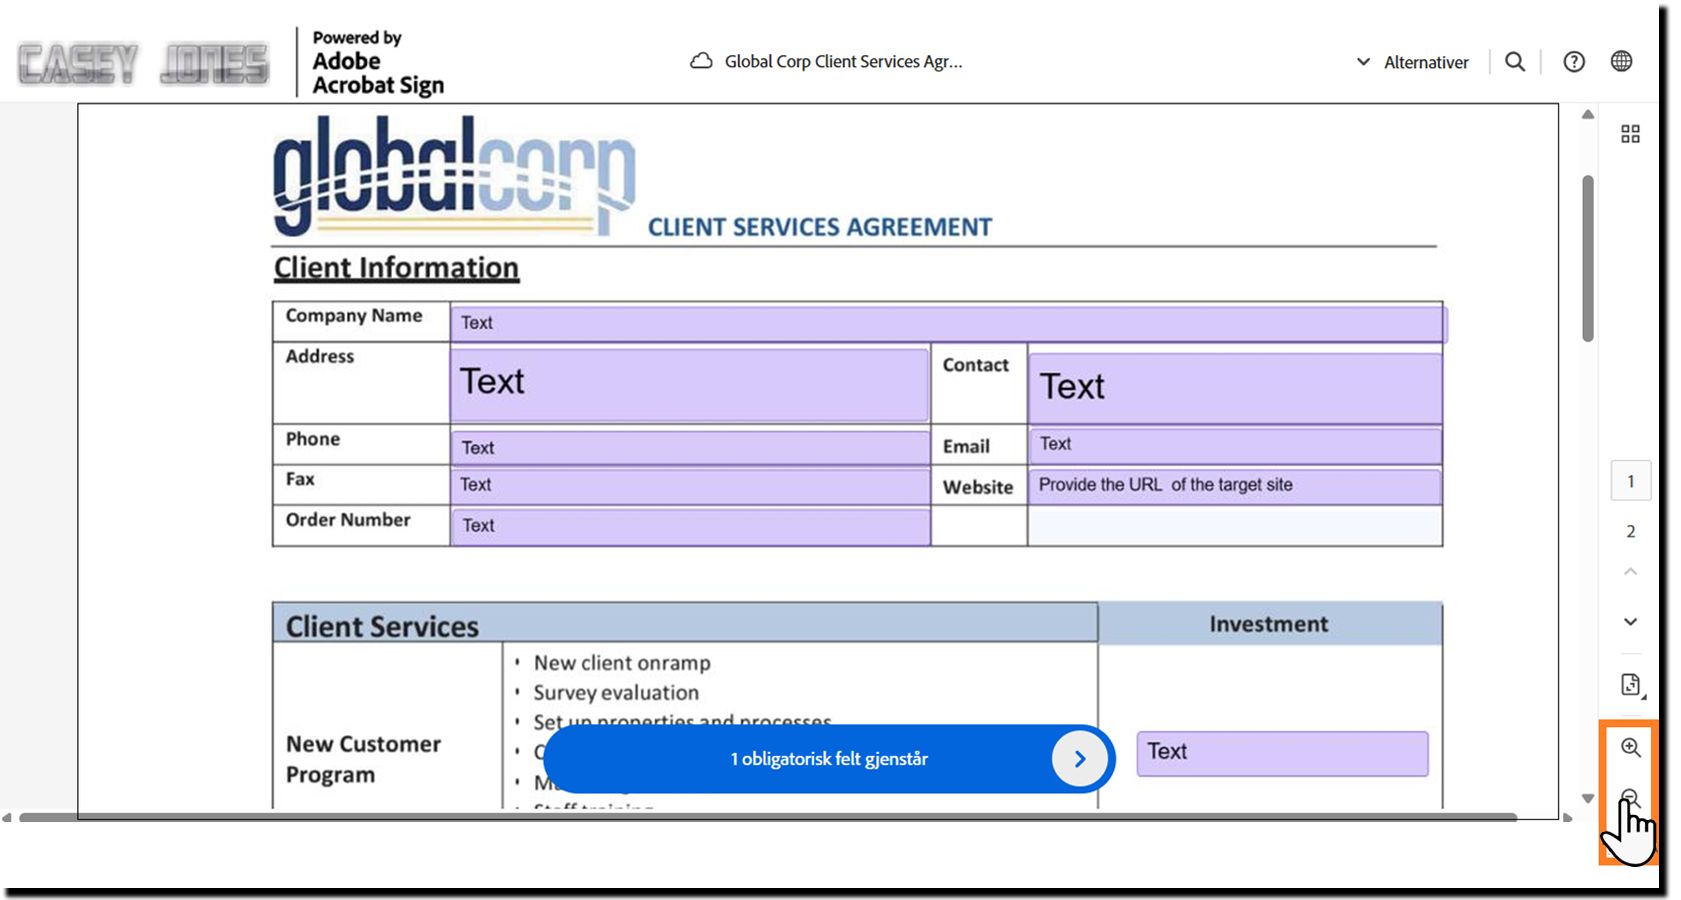Click the globe language icon
The width and height of the screenshot is (1681, 900).
(x=1622, y=61)
